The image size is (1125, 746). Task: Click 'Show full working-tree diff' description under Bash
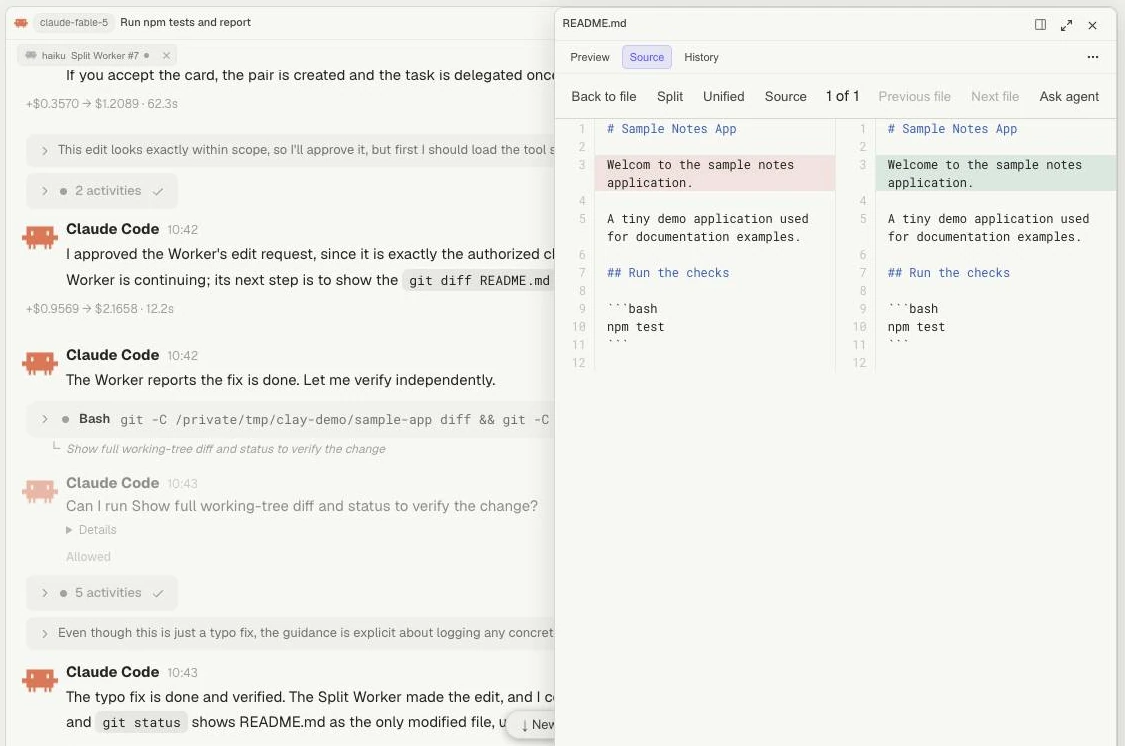click(x=225, y=449)
